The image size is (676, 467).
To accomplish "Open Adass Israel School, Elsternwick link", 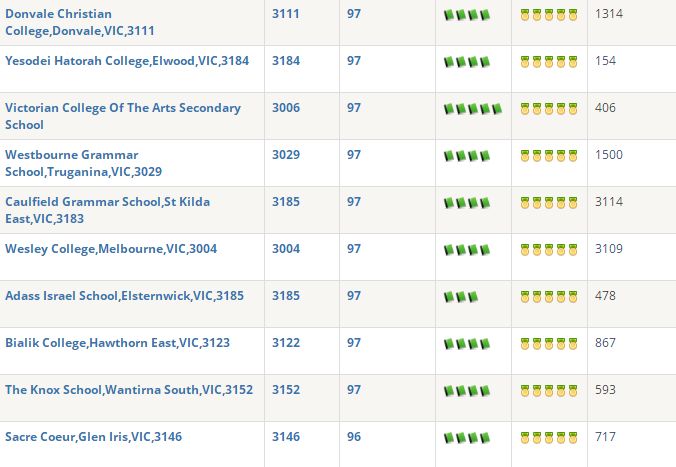I will pyautogui.click(x=125, y=296).
